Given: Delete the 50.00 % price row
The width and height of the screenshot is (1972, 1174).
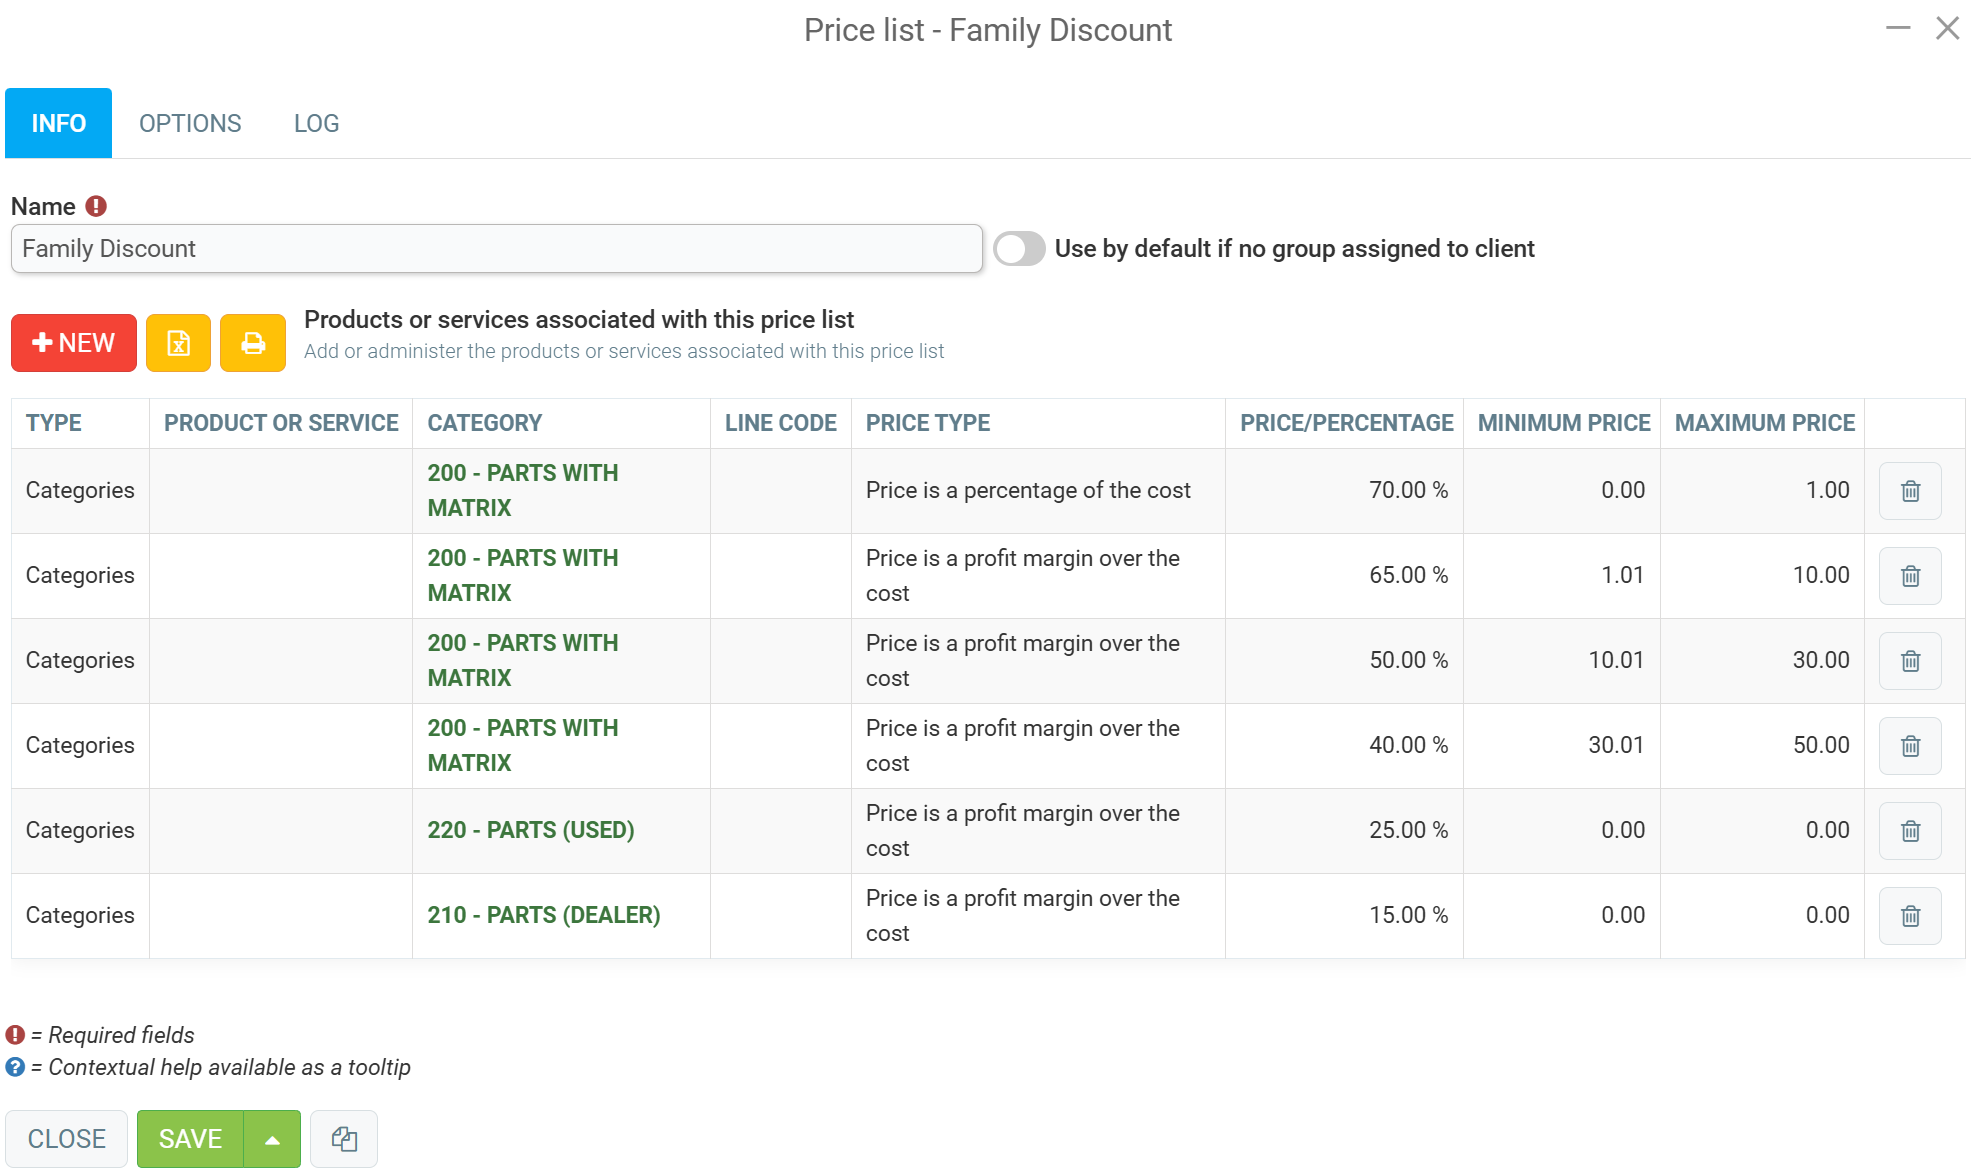Looking at the screenshot, I should point(1910,661).
